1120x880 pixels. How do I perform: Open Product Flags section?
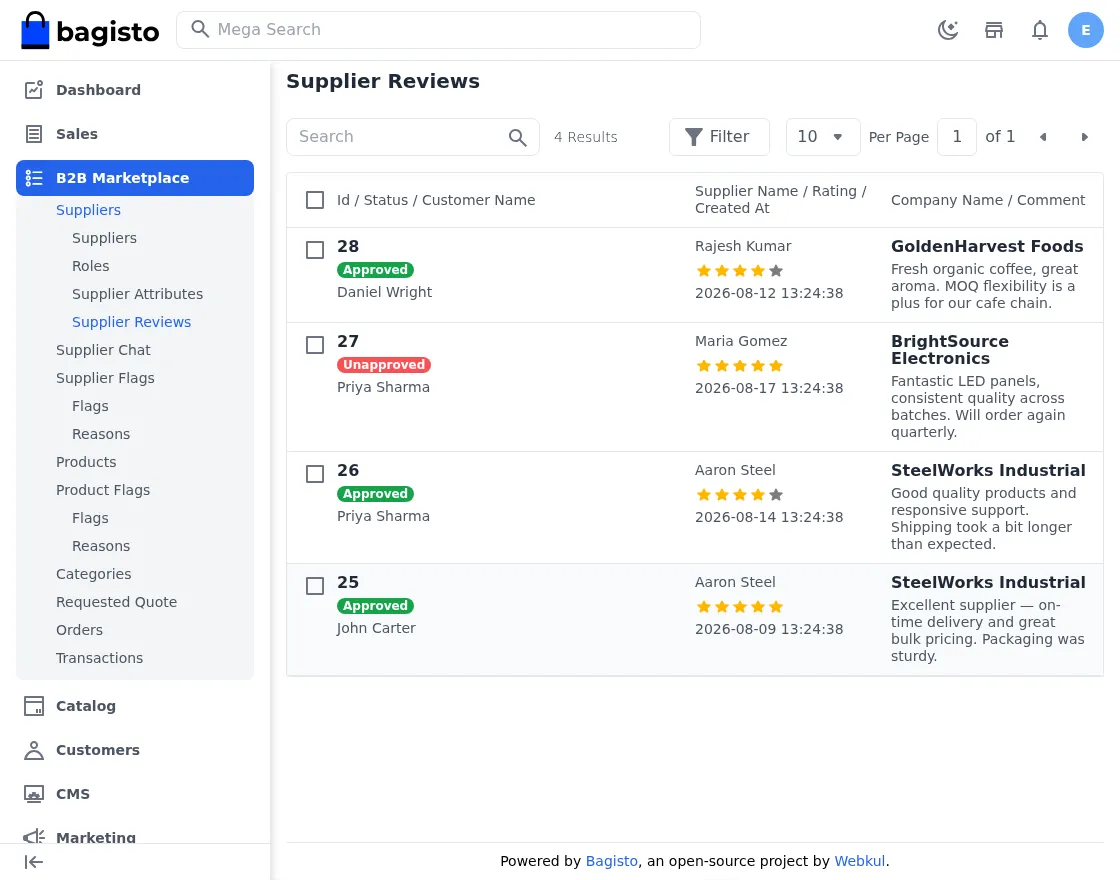click(x=103, y=490)
